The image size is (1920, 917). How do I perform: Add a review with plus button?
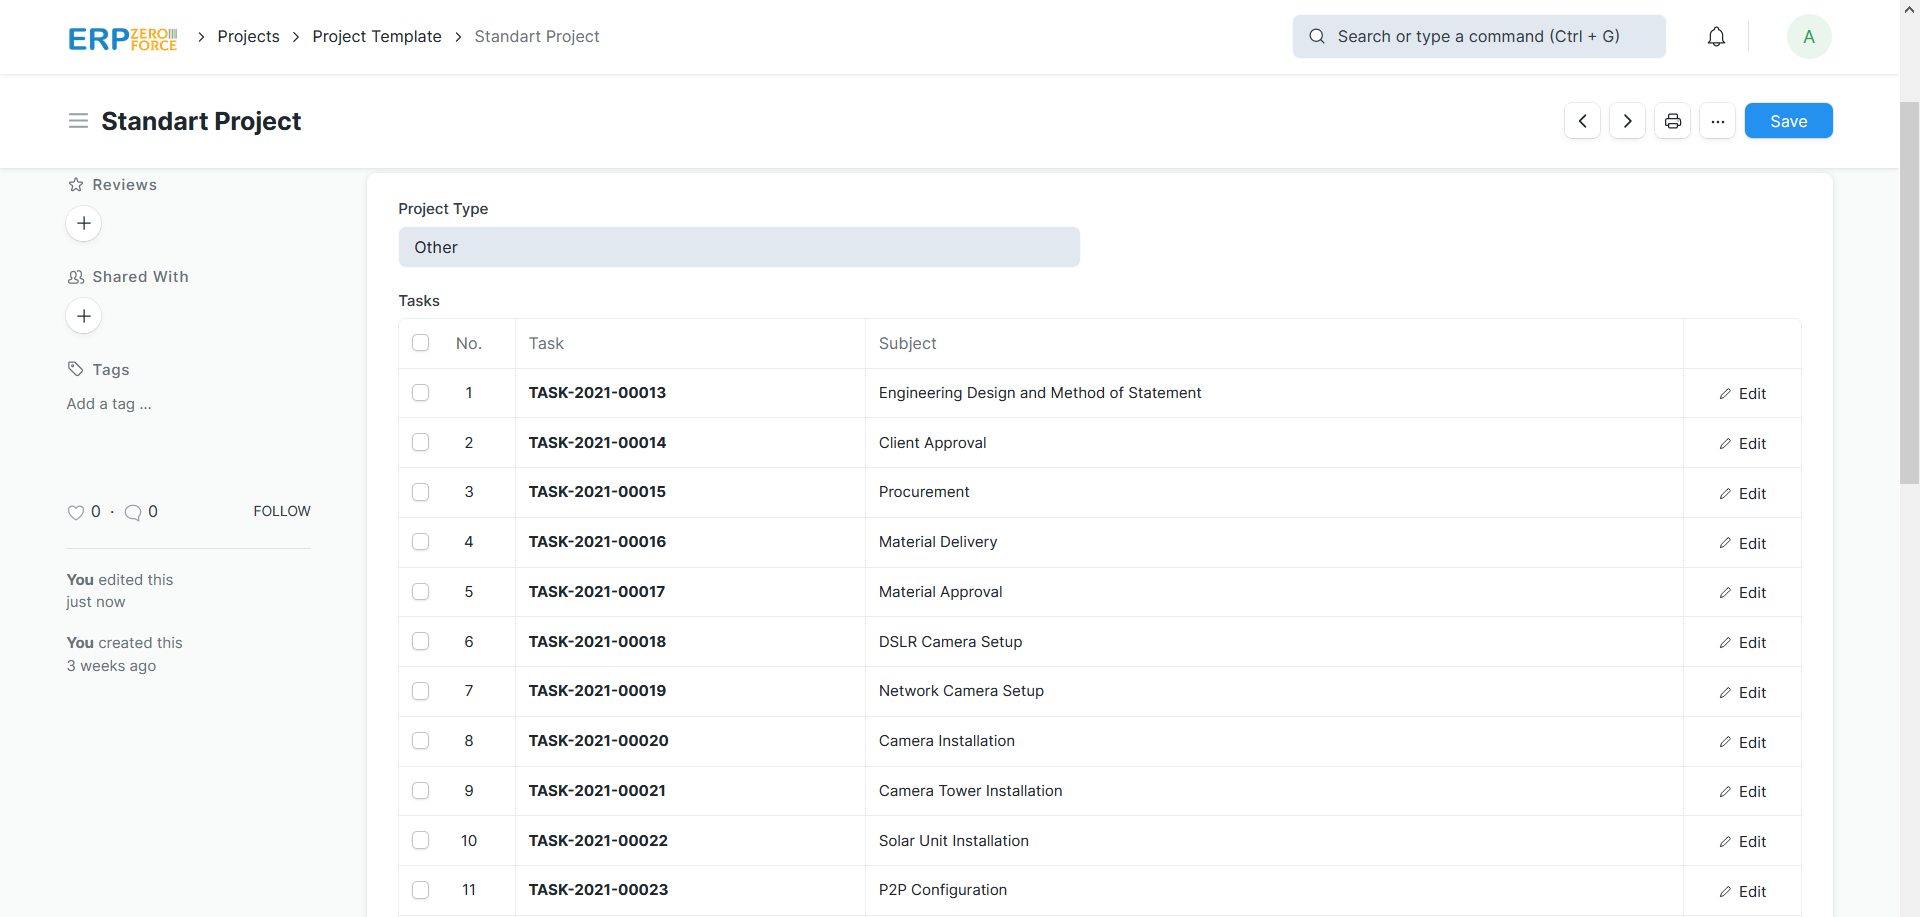tap(84, 223)
